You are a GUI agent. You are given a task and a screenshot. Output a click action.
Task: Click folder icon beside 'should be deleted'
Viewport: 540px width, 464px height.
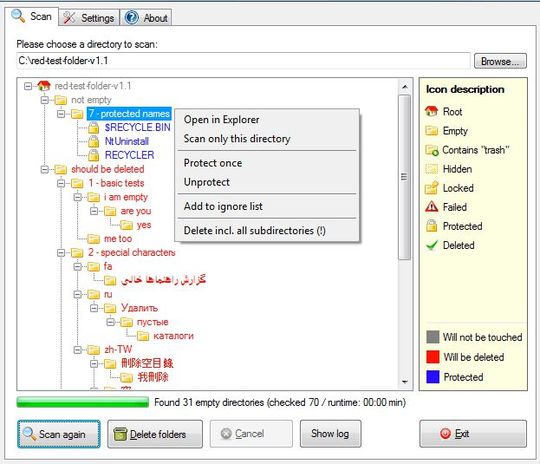[60, 169]
